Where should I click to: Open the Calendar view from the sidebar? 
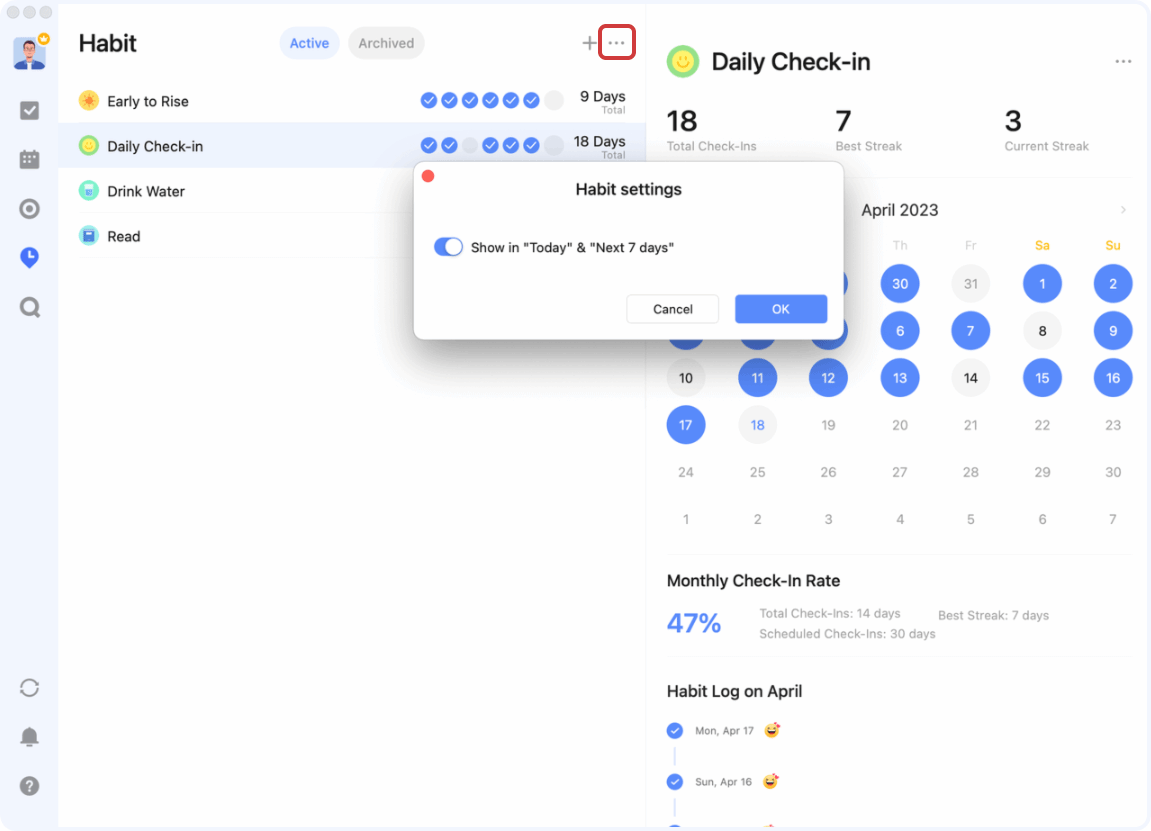(29, 159)
